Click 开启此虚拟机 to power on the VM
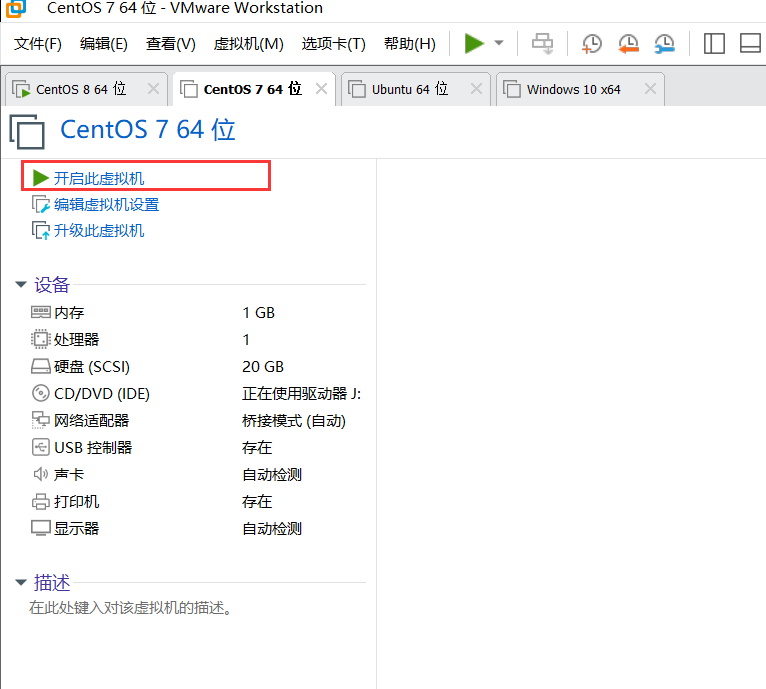The height and width of the screenshot is (689, 766). click(x=99, y=178)
